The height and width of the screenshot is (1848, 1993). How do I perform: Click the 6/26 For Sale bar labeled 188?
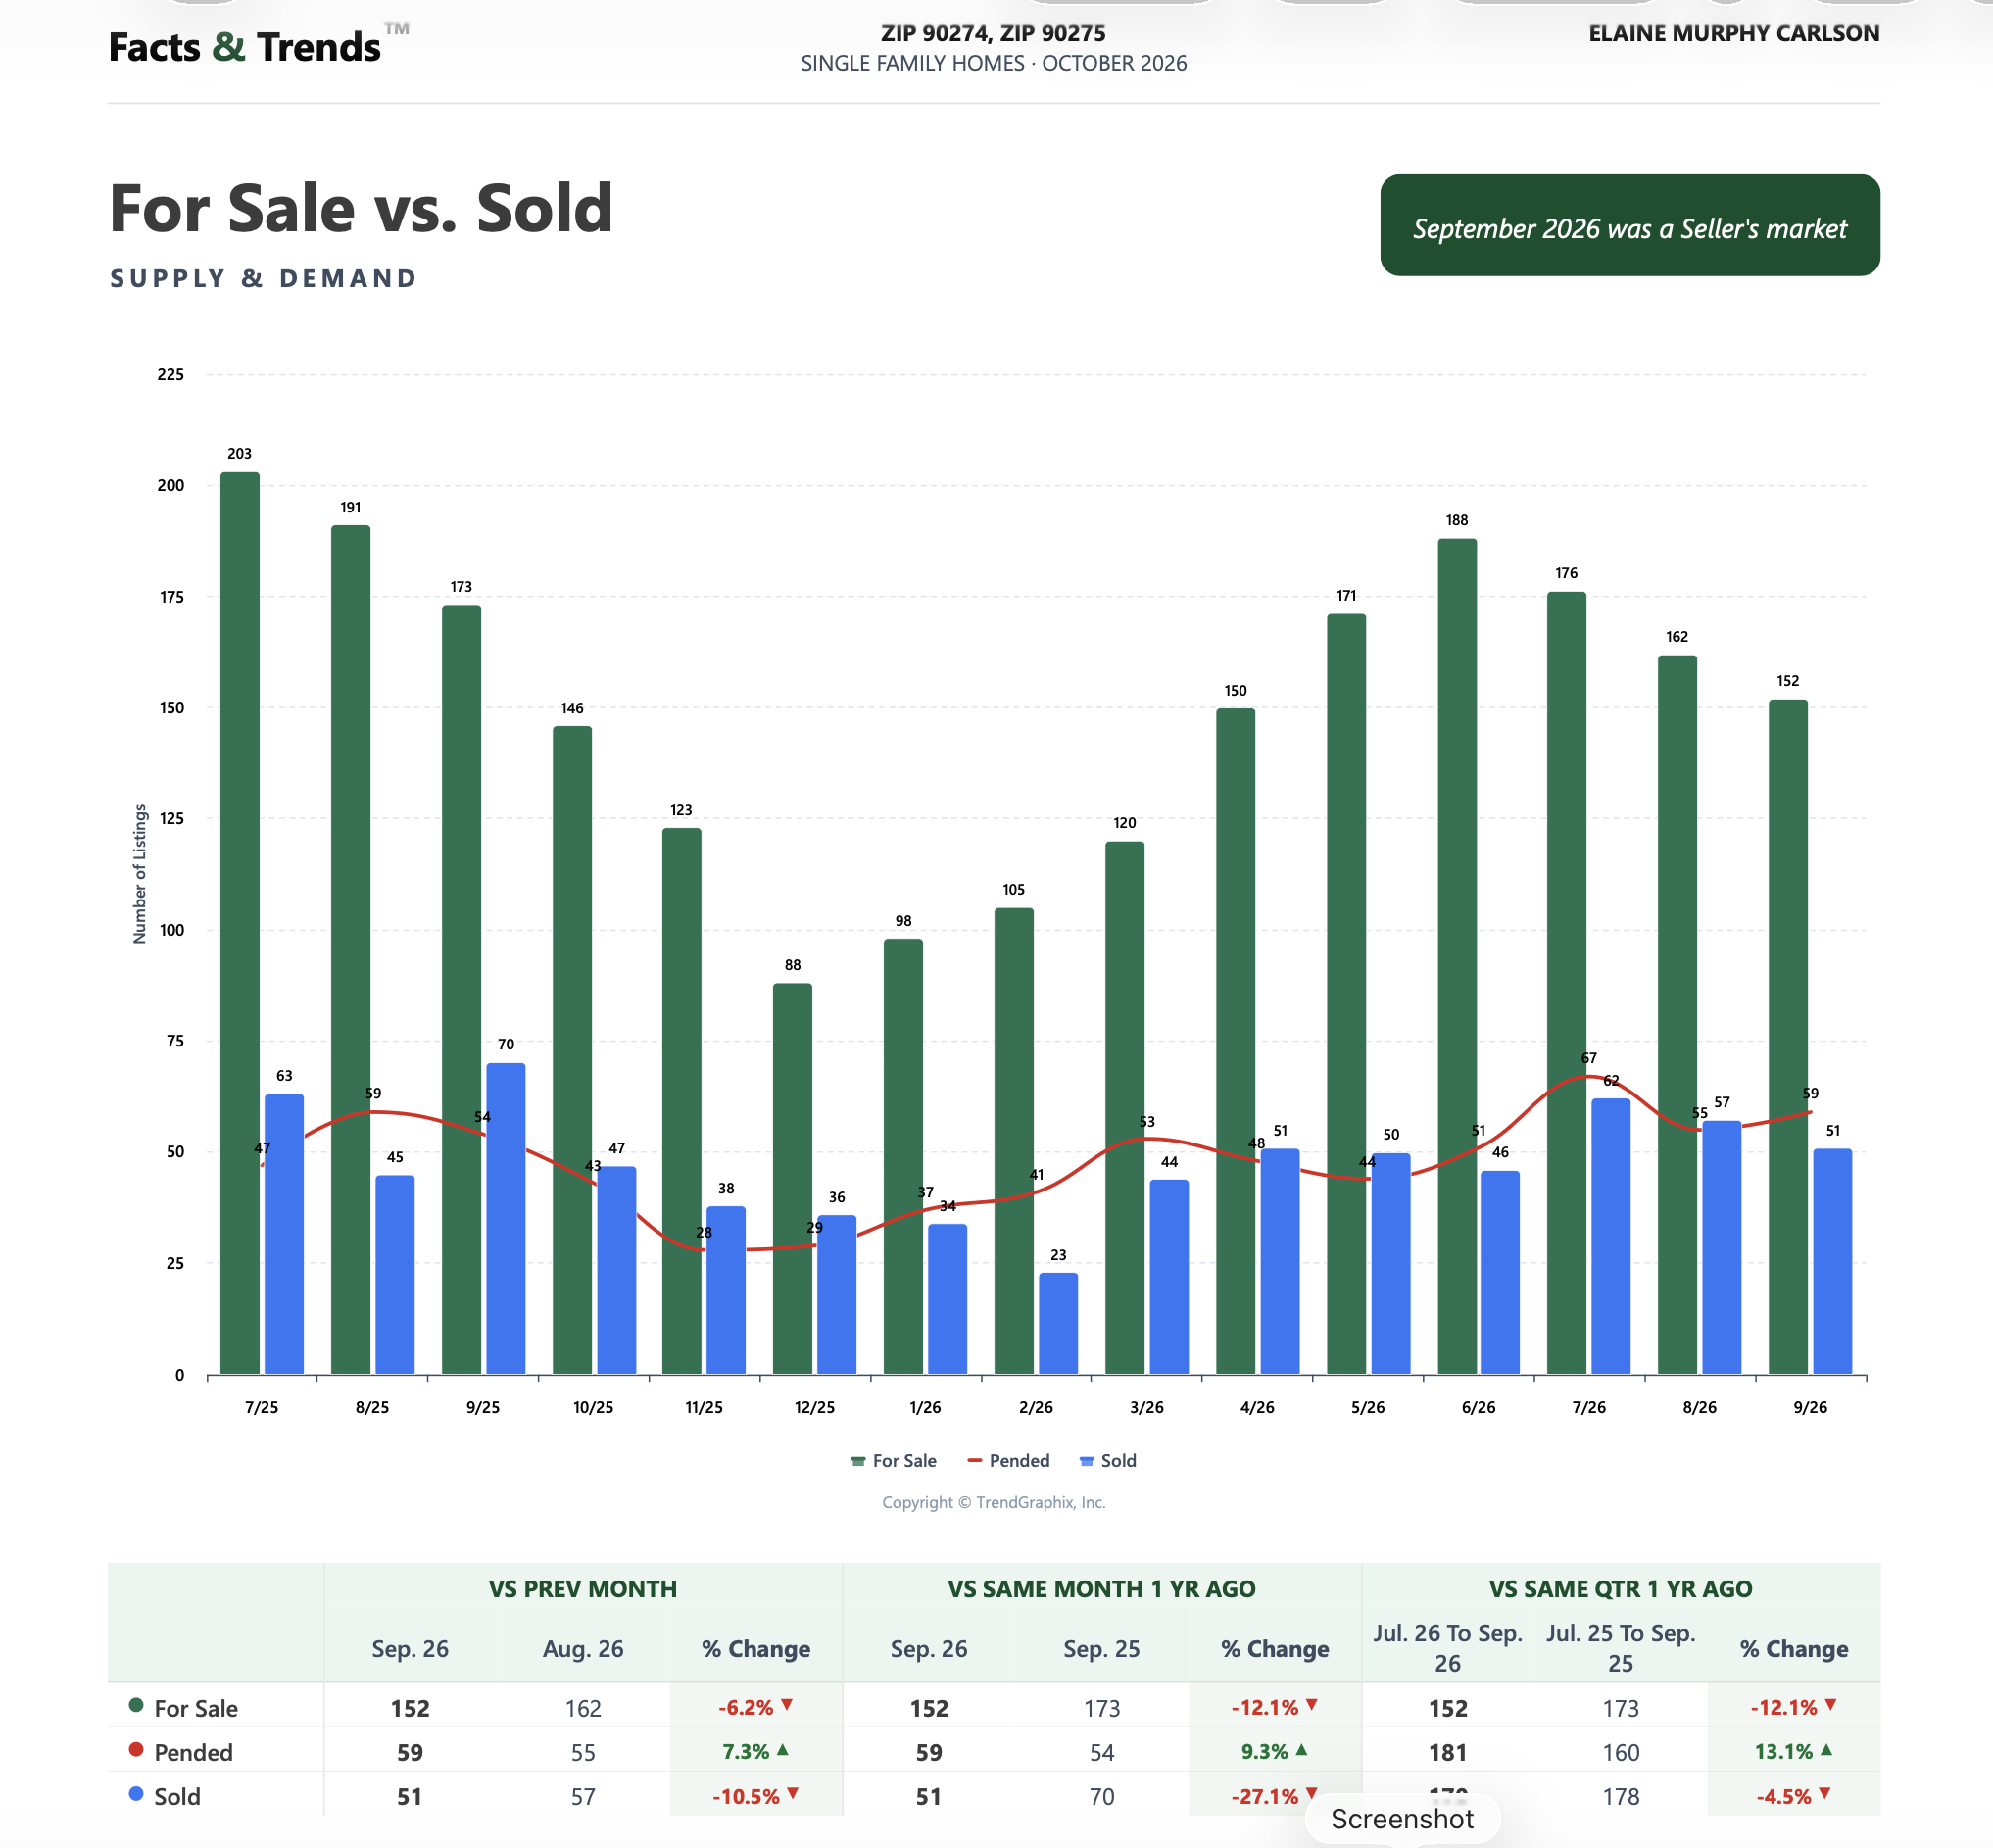click(x=1457, y=956)
